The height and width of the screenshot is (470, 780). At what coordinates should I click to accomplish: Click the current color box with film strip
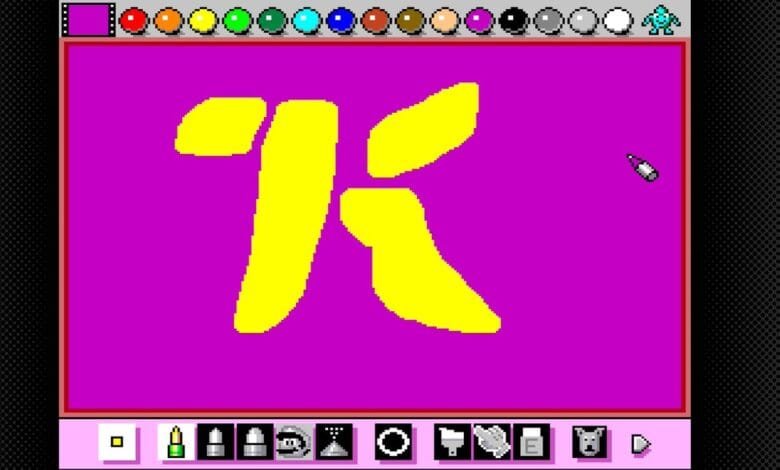(87, 19)
